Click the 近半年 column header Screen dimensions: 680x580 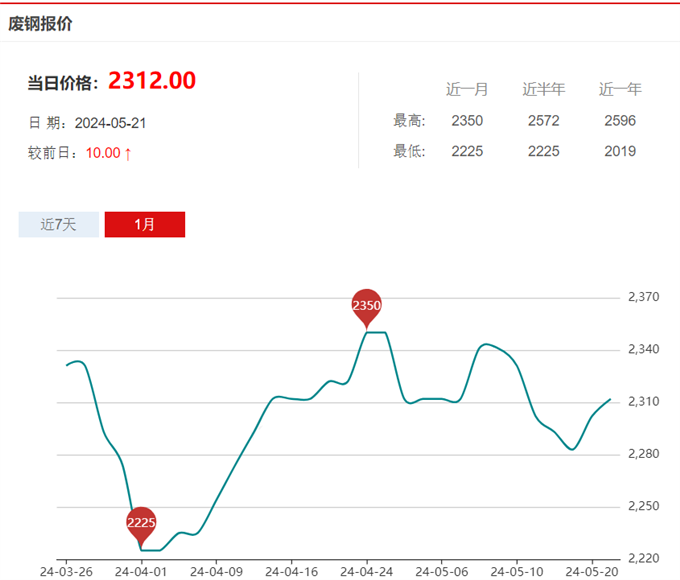click(544, 89)
